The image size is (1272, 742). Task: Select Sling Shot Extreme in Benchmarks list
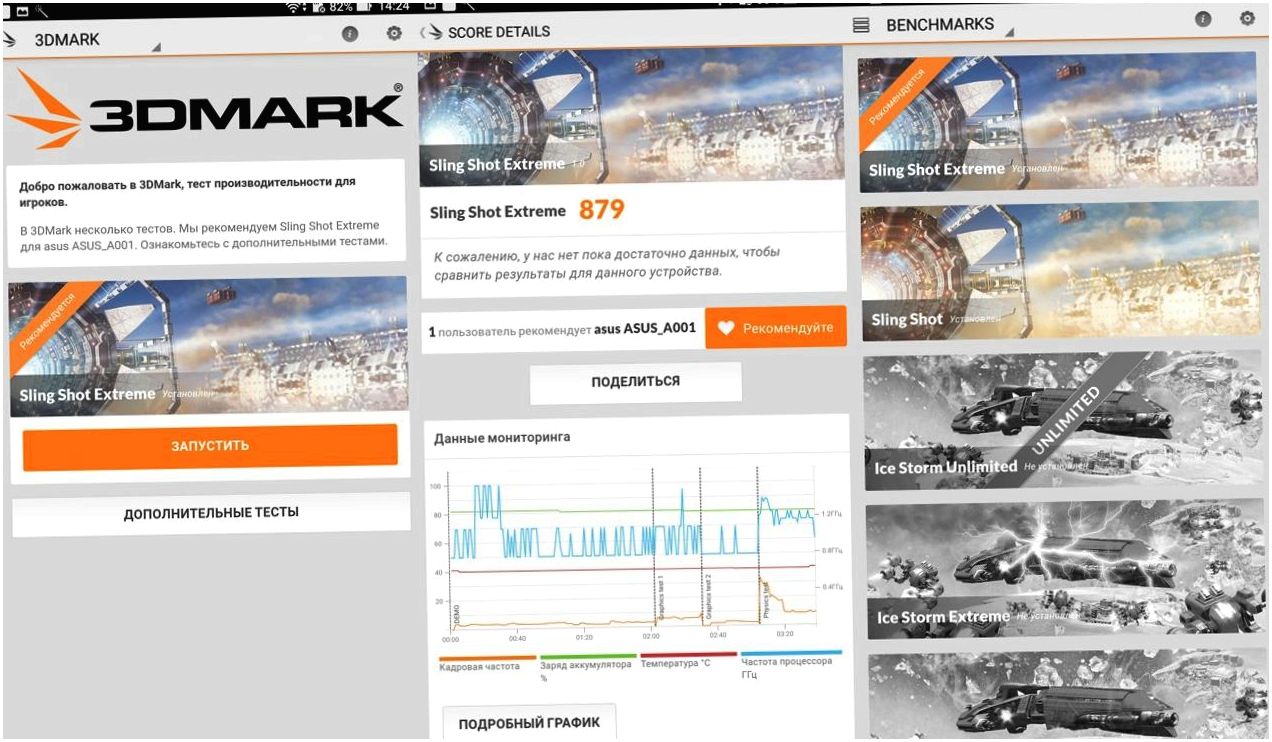click(1058, 121)
